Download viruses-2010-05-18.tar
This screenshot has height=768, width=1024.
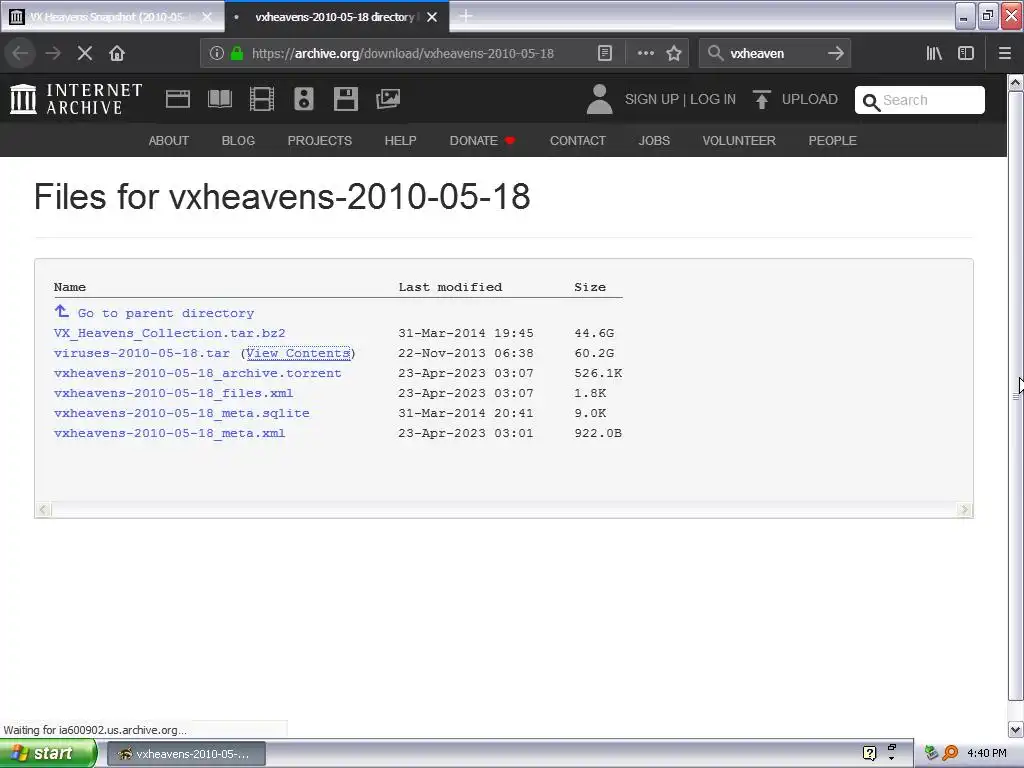point(142,353)
